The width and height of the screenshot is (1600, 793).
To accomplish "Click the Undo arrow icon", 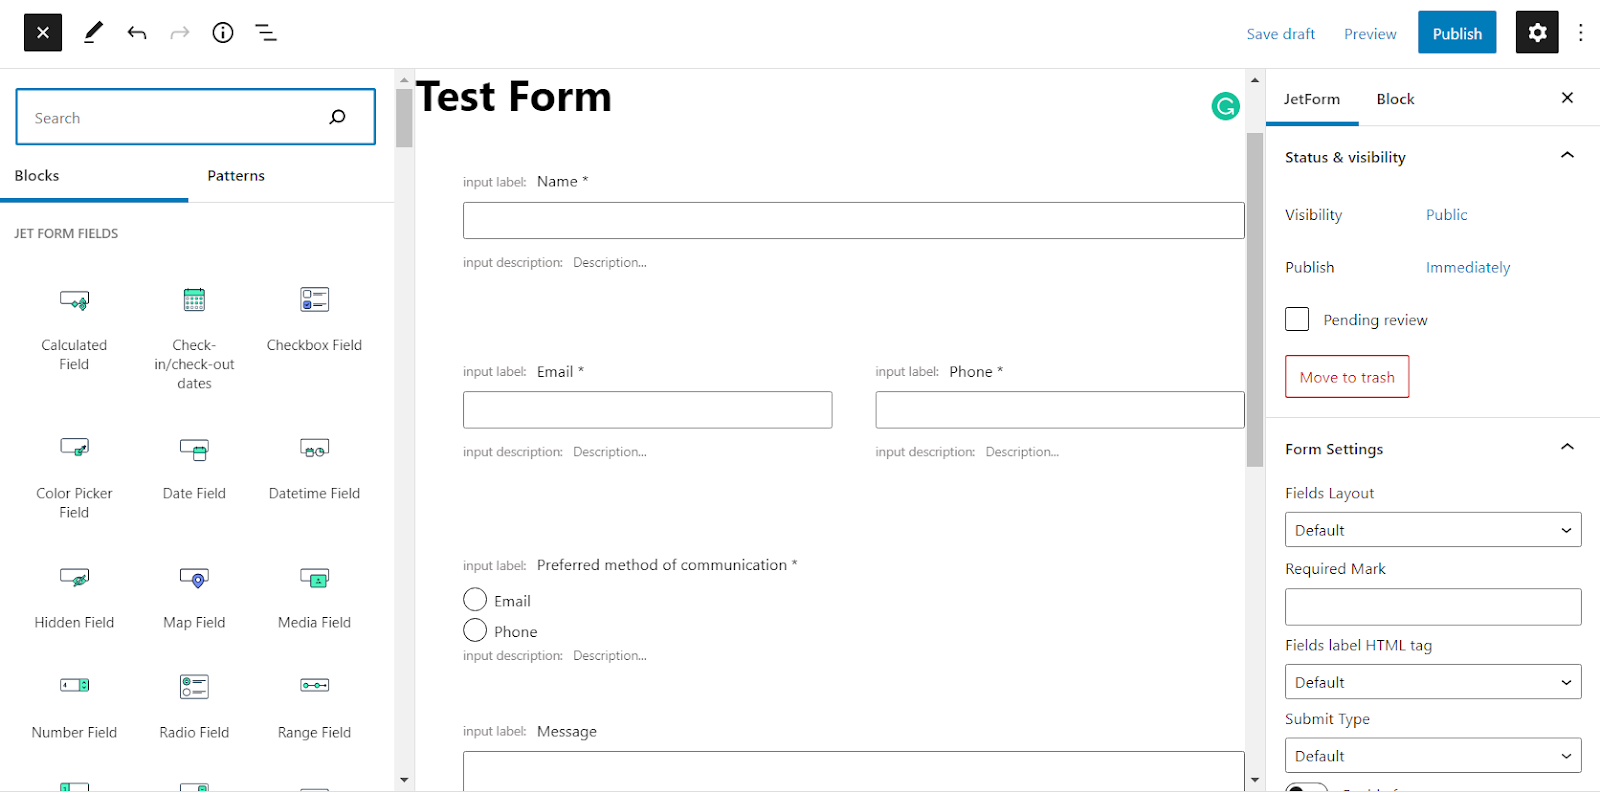I will pos(137,33).
